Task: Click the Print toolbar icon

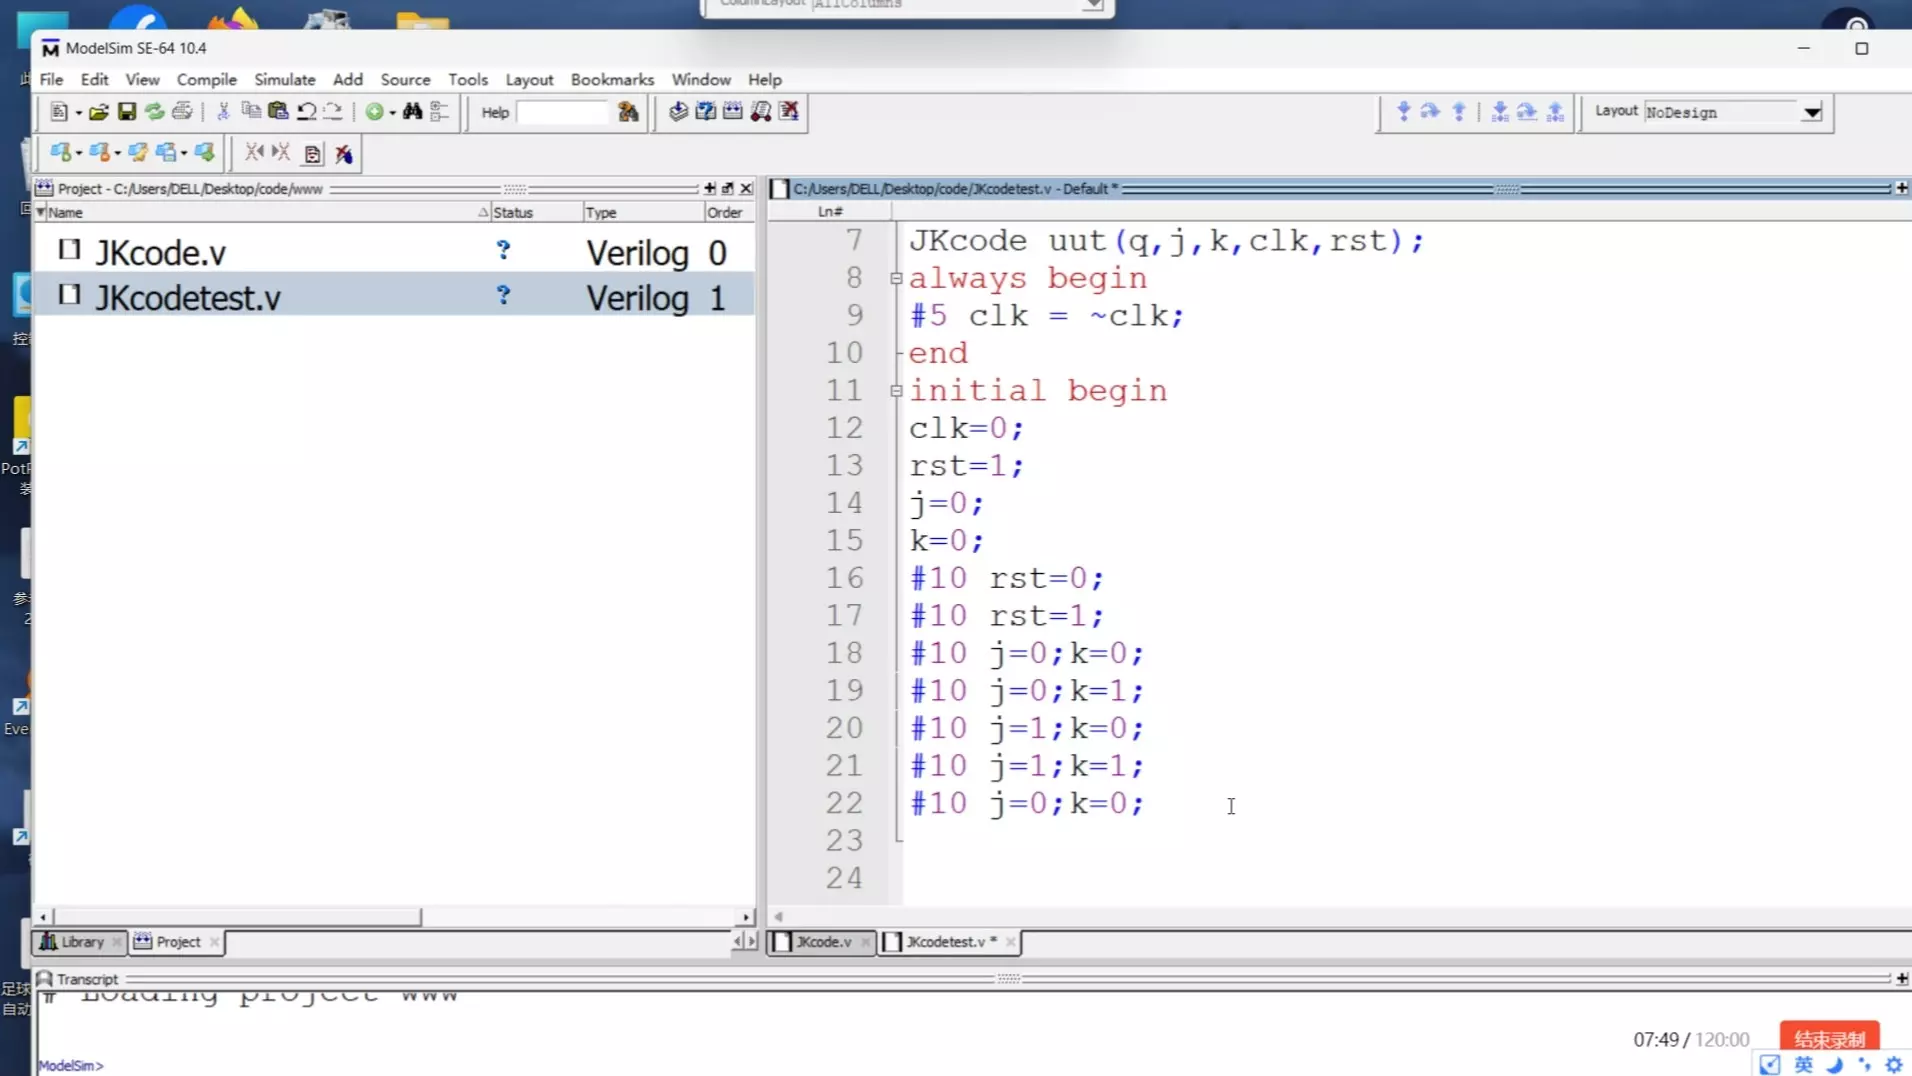Action: (x=182, y=112)
